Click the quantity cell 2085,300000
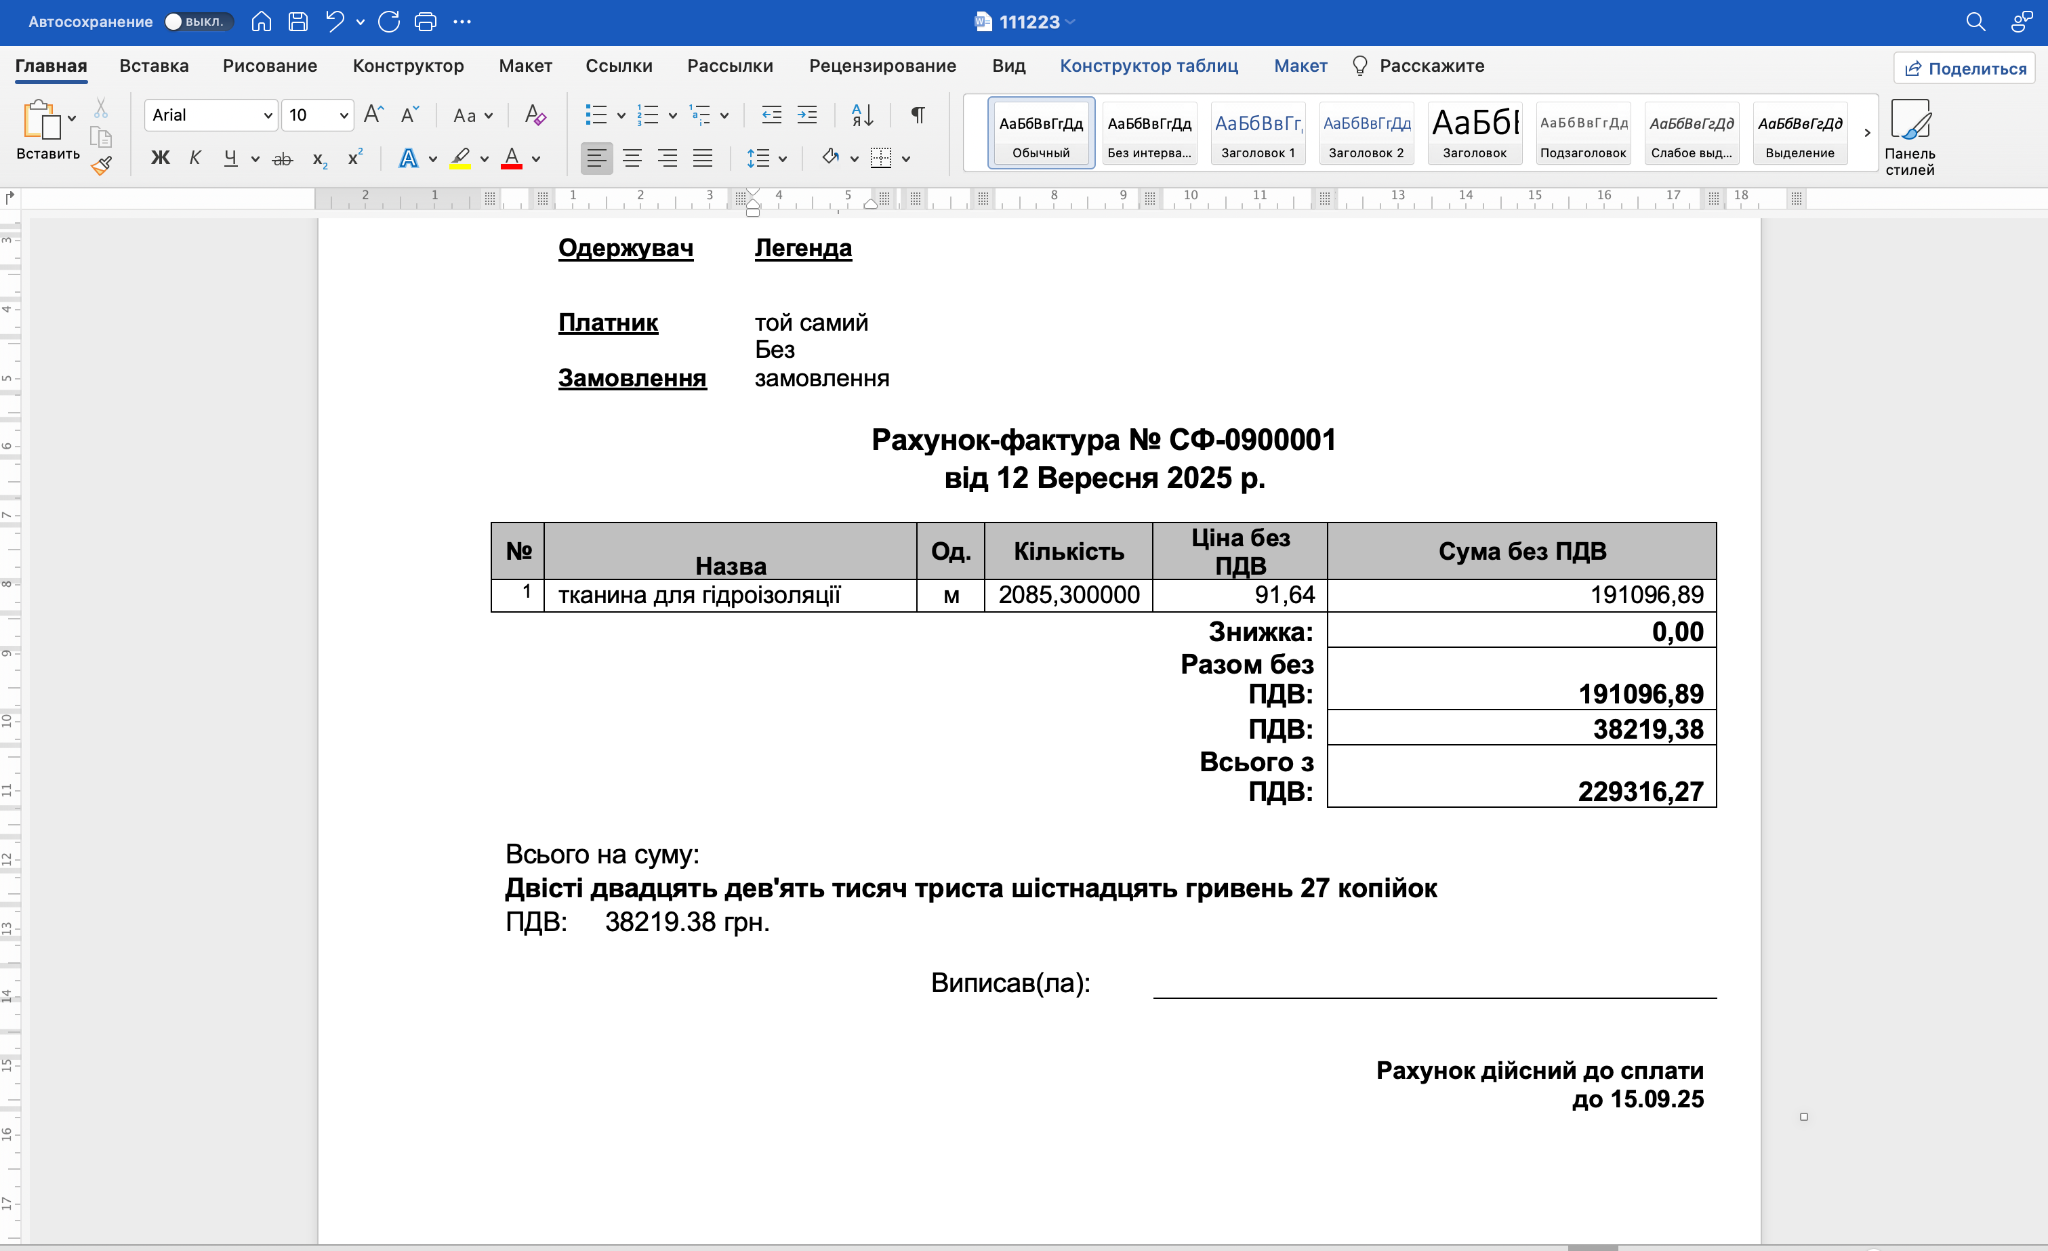 (x=1068, y=595)
